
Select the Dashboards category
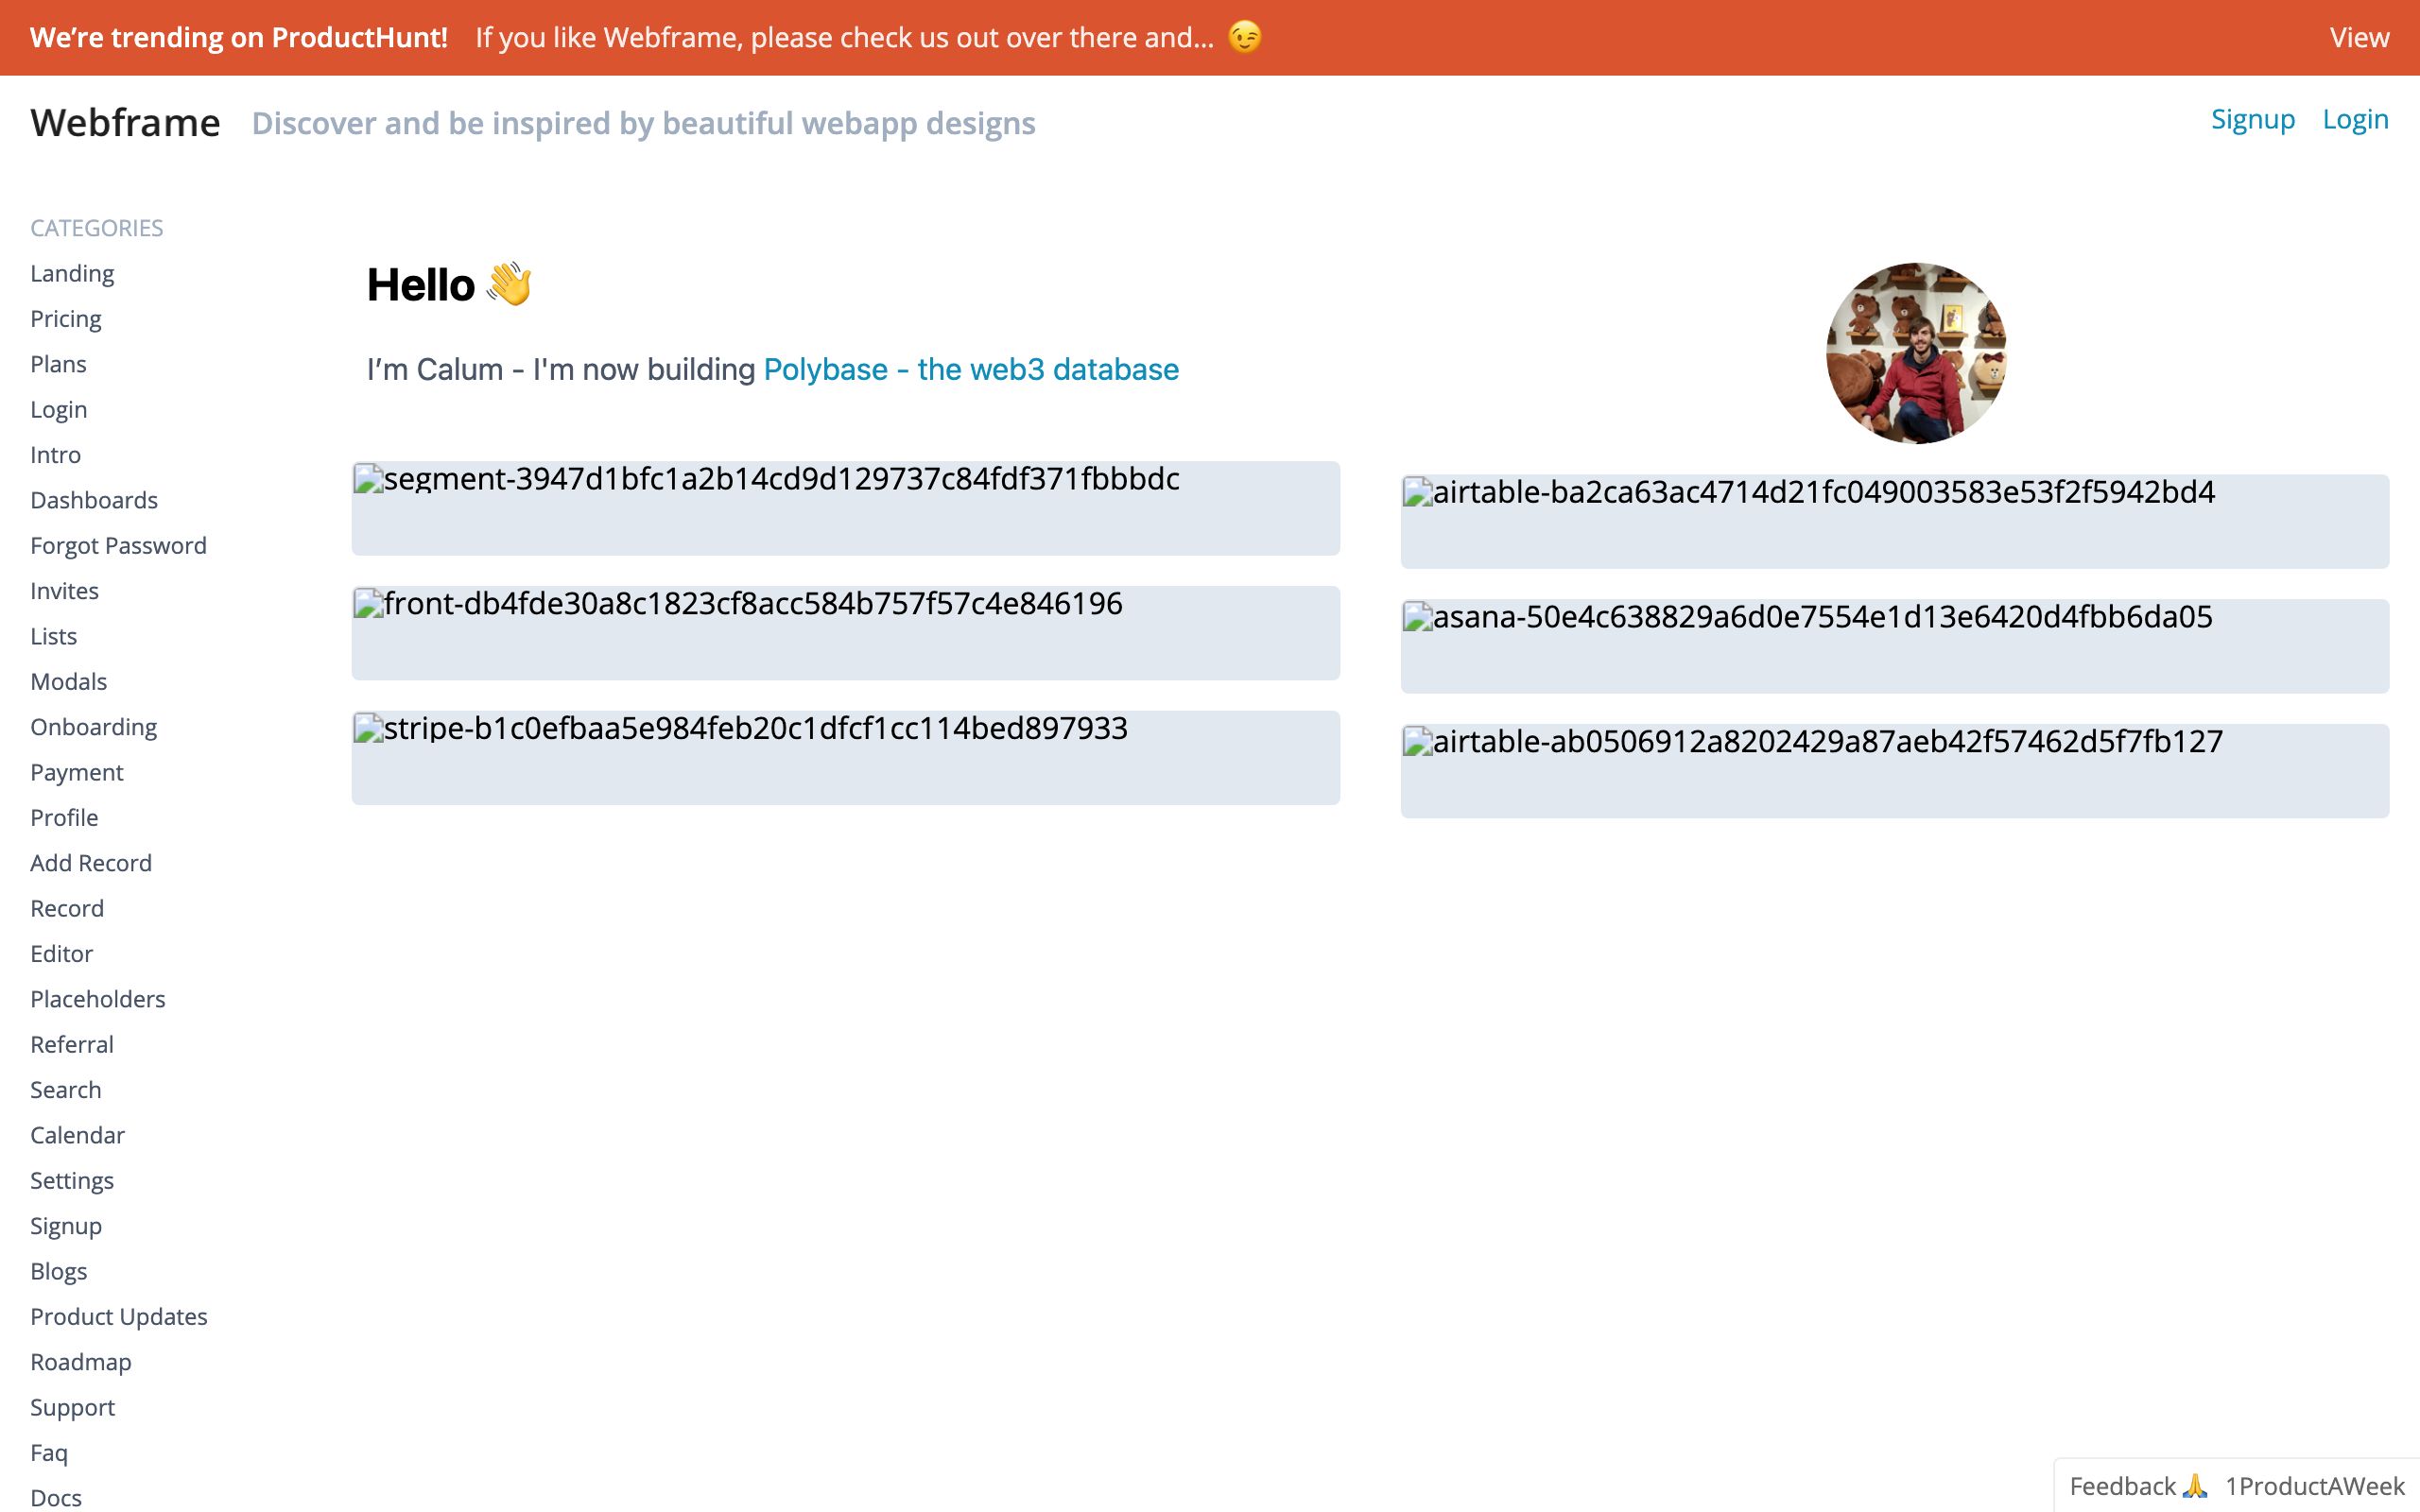pos(94,500)
